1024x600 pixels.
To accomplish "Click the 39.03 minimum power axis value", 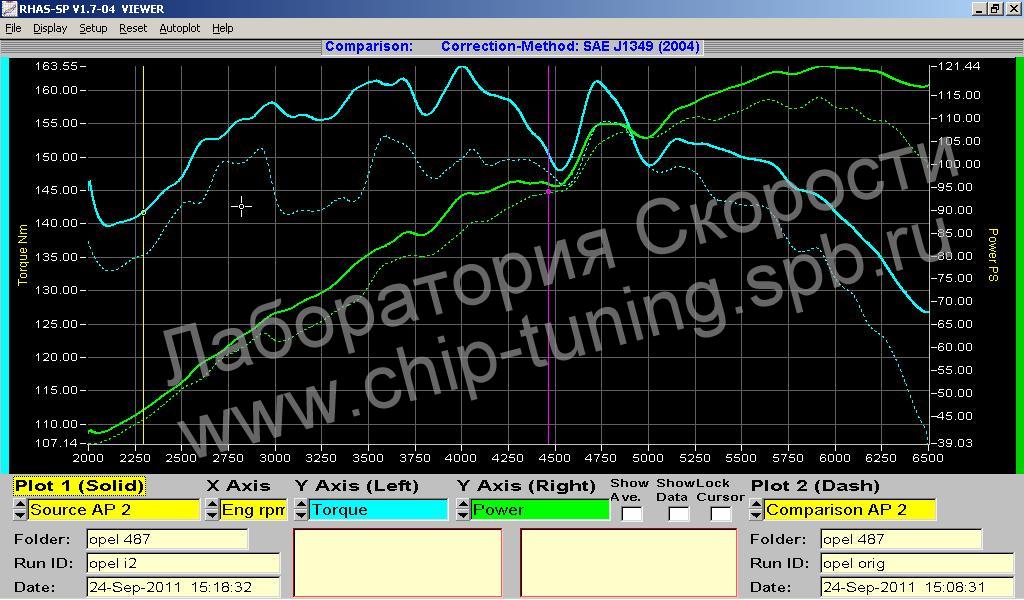I will pyautogui.click(x=955, y=443).
